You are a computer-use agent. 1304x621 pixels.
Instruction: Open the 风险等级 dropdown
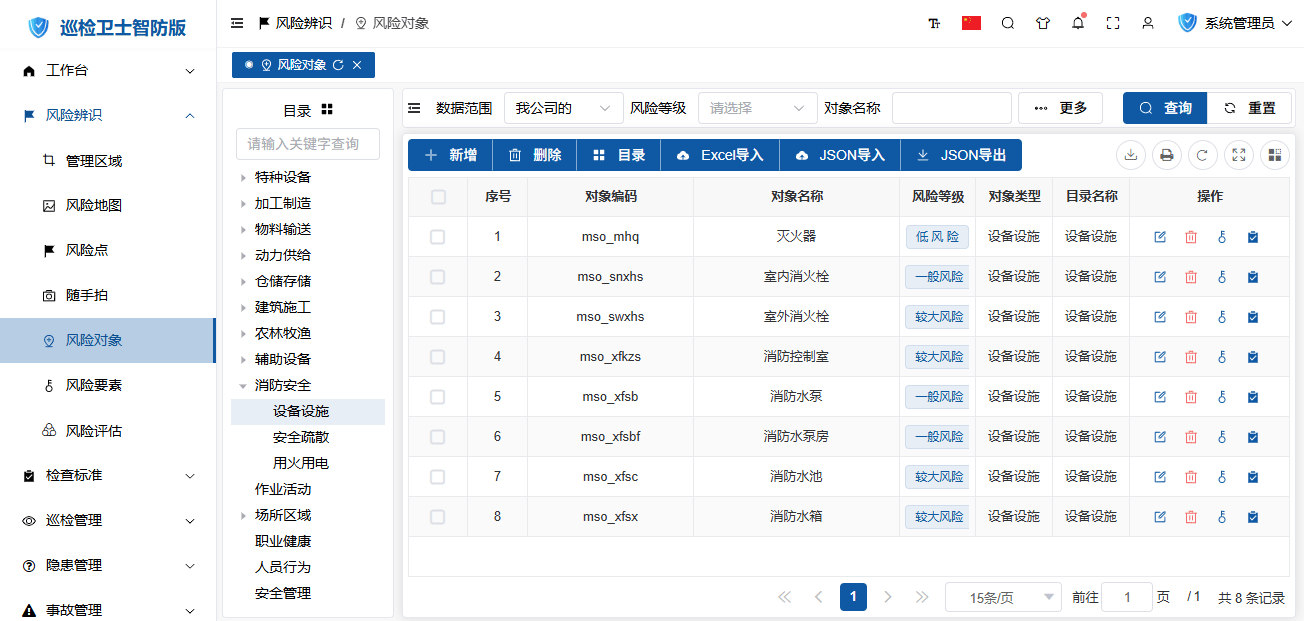tap(758, 108)
